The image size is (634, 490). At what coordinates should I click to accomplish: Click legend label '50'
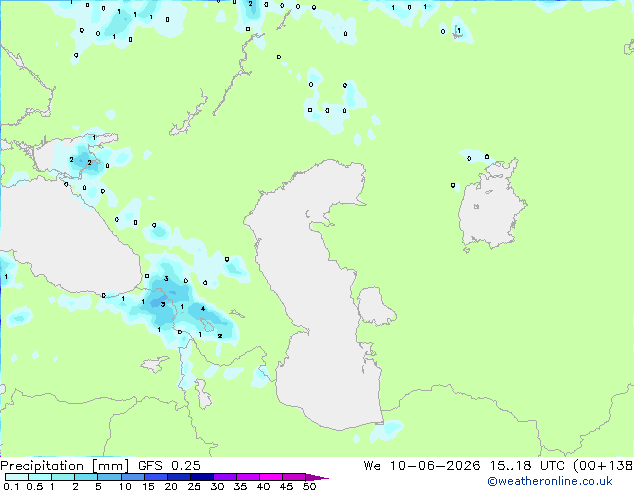coord(309,486)
